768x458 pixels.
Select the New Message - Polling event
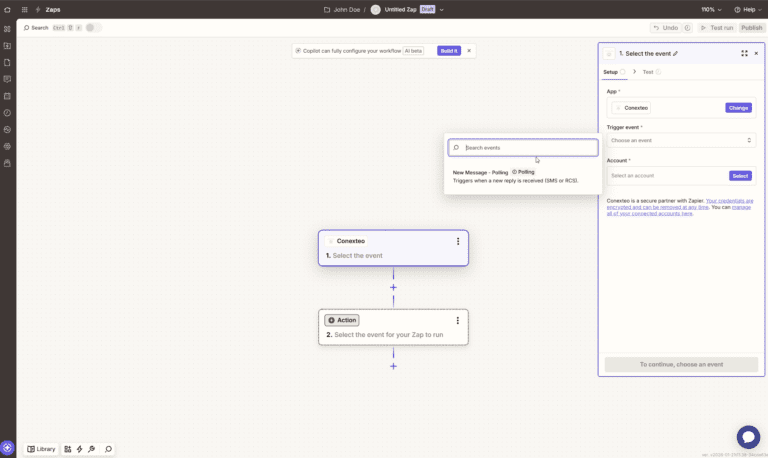[x=480, y=172]
